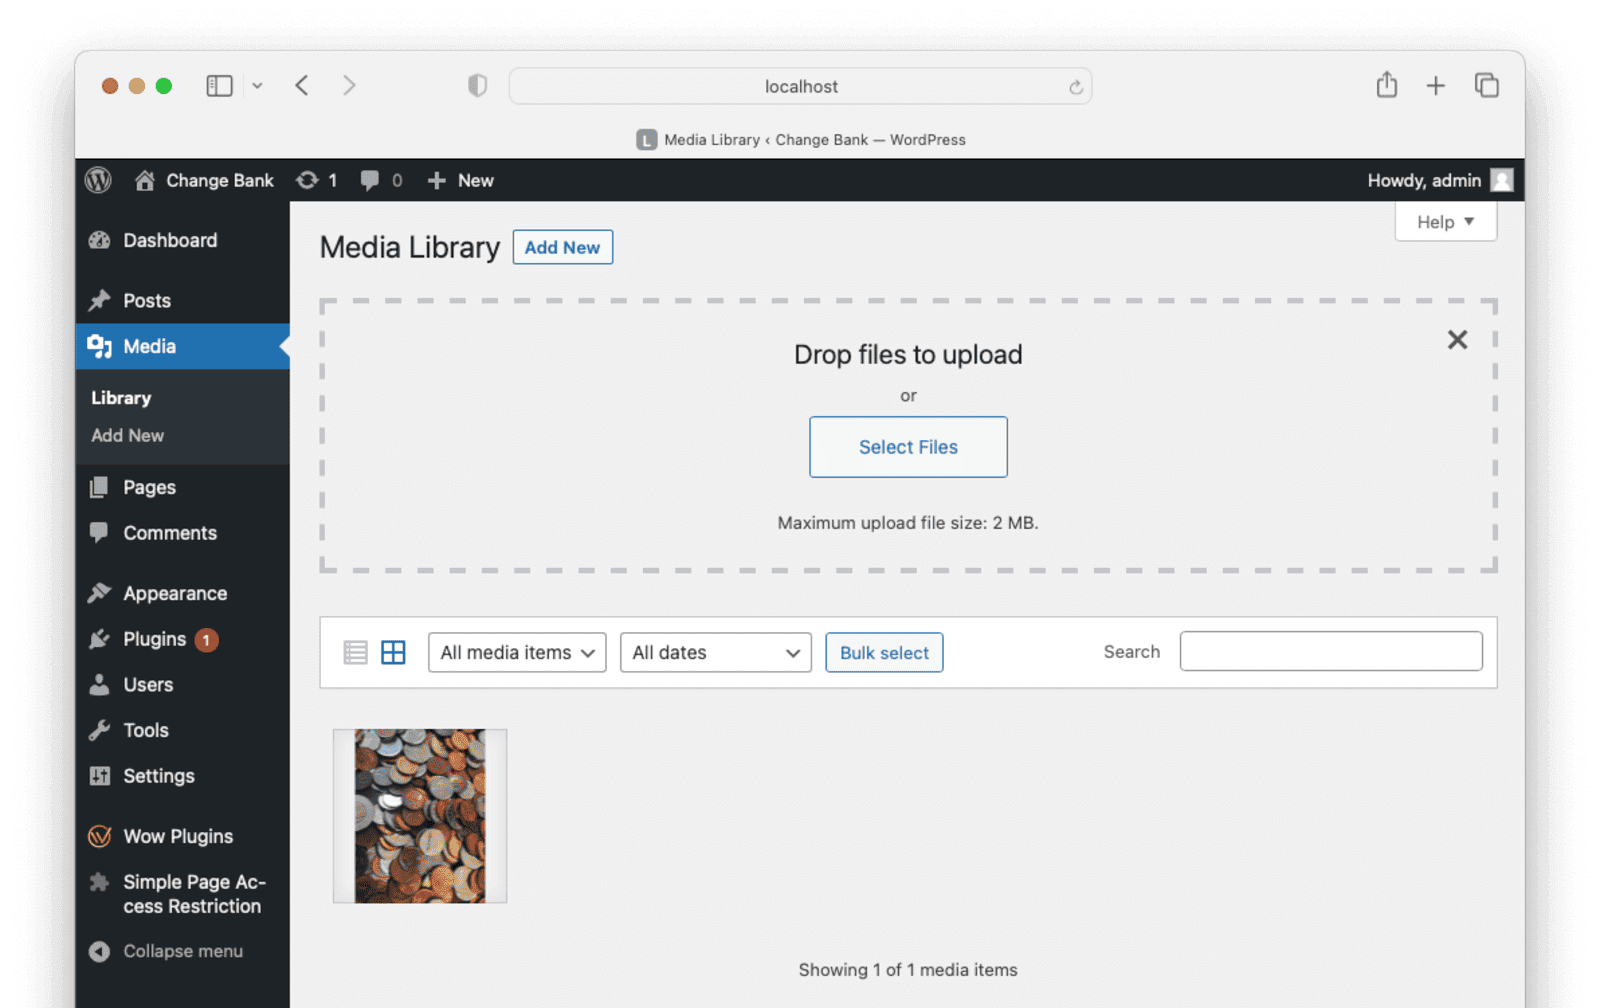Click the Safari share icon

coord(1386,85)
